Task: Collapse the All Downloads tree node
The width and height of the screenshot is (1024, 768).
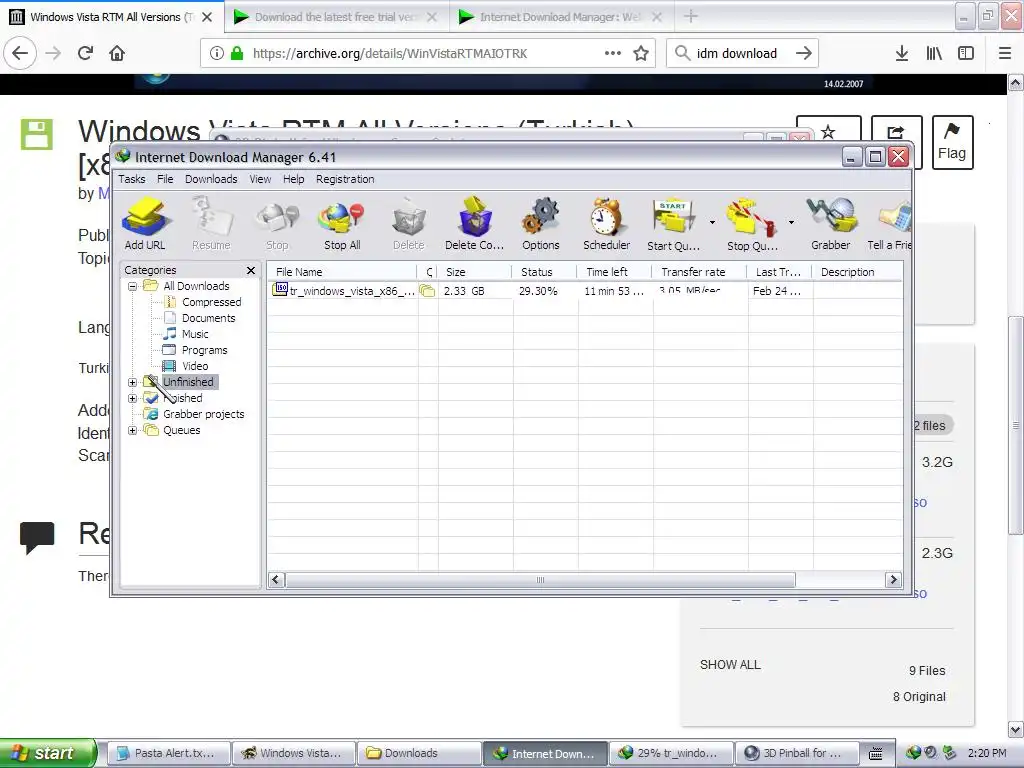Action: (132, 286)
